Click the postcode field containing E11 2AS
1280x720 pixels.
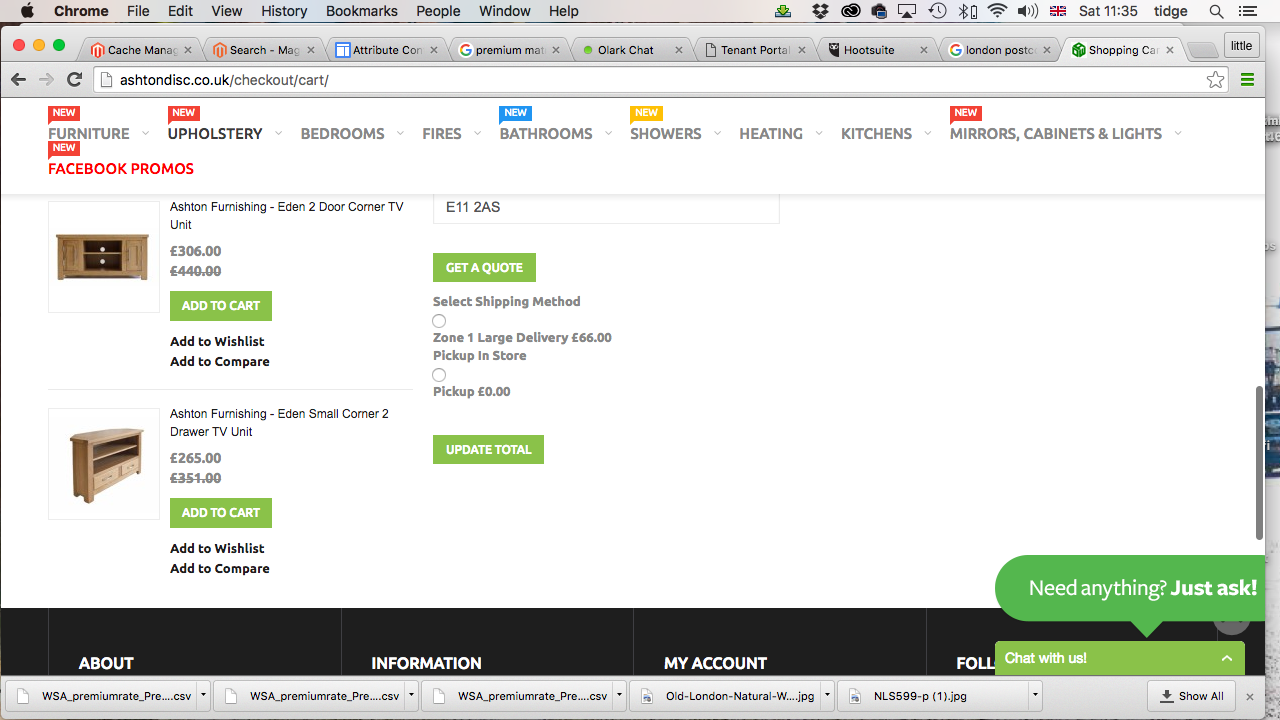tap(605, 207)
